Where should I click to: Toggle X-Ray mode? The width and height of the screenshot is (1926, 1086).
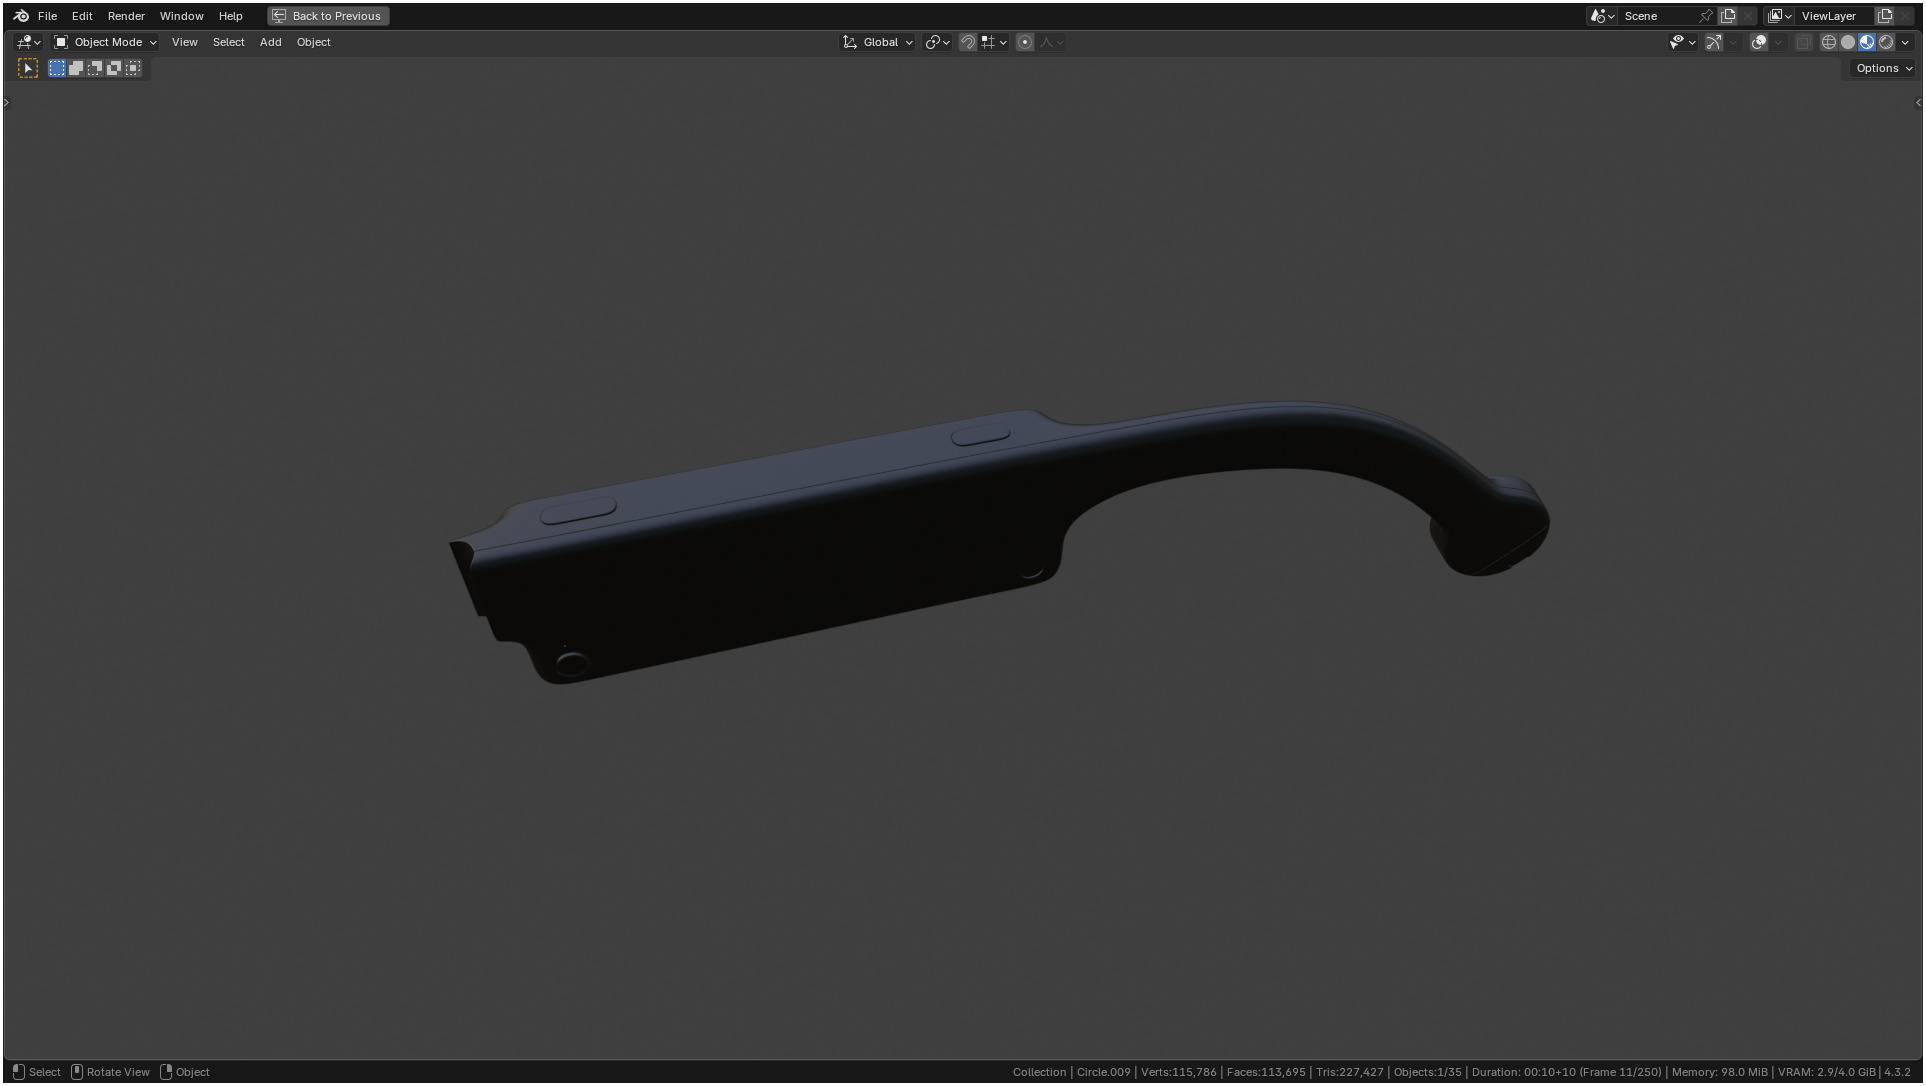pos(1803,42)
